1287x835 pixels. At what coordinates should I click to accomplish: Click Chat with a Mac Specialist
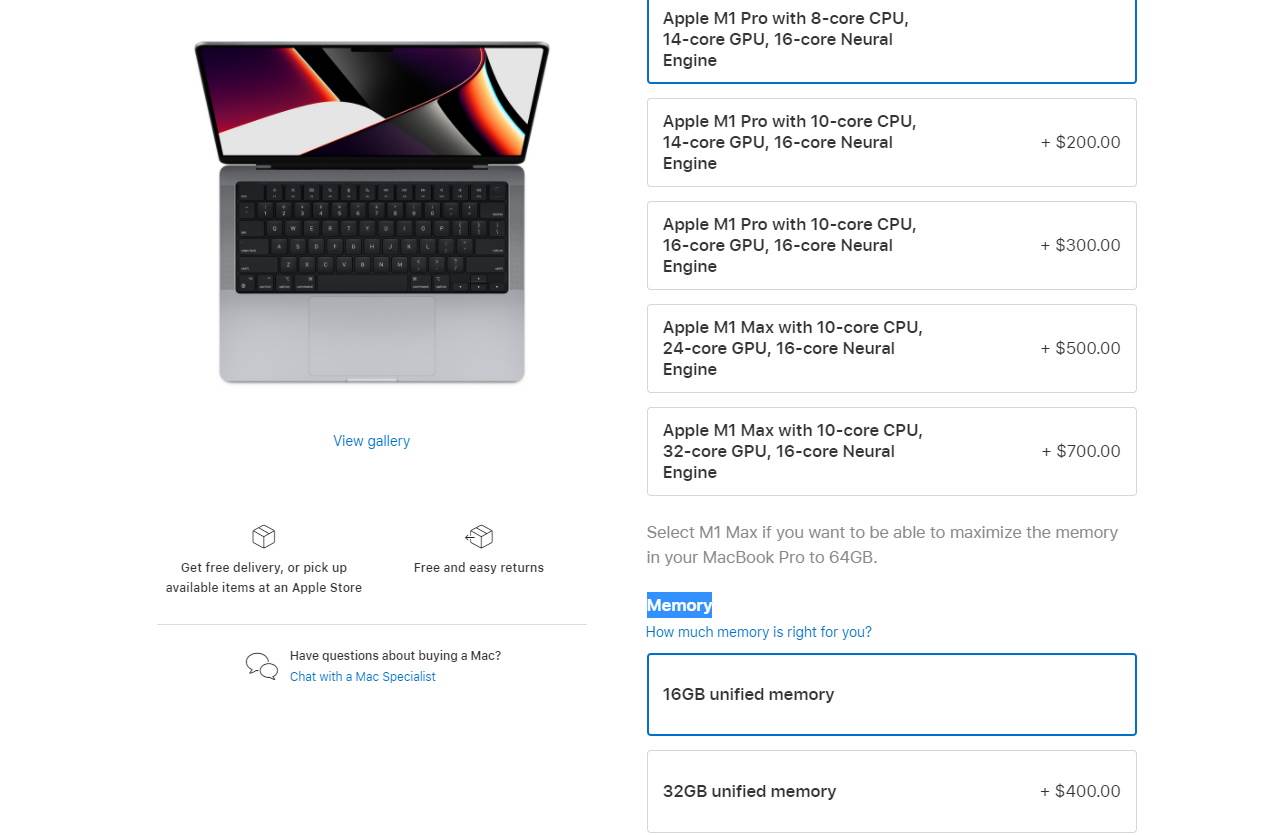tap(363, 677)
